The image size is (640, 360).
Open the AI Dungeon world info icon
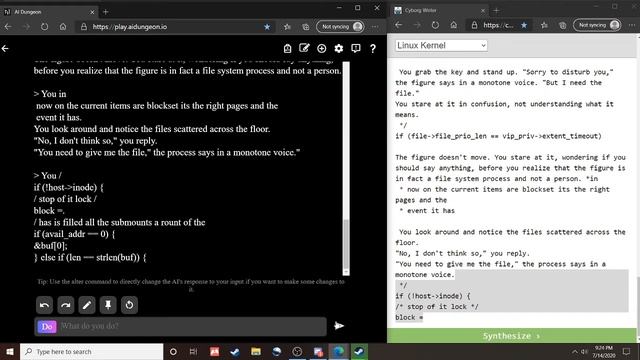tap(287, 49)
